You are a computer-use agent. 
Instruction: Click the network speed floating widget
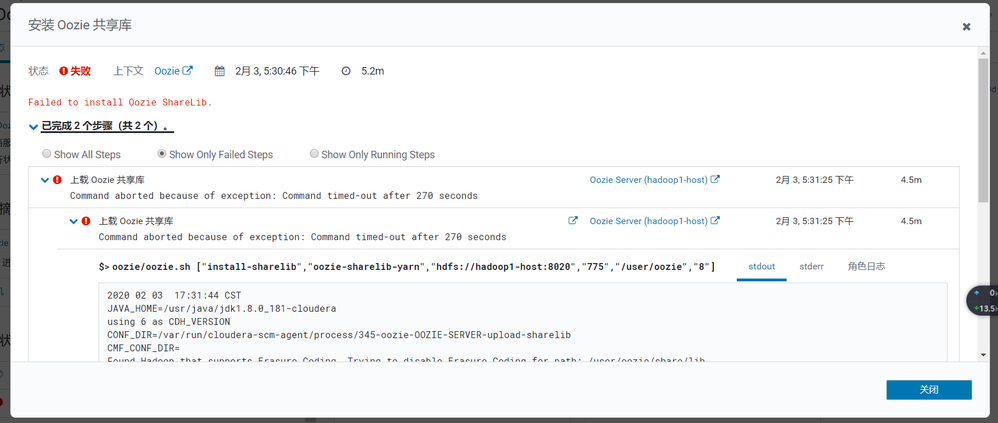[x=984, y=300]
